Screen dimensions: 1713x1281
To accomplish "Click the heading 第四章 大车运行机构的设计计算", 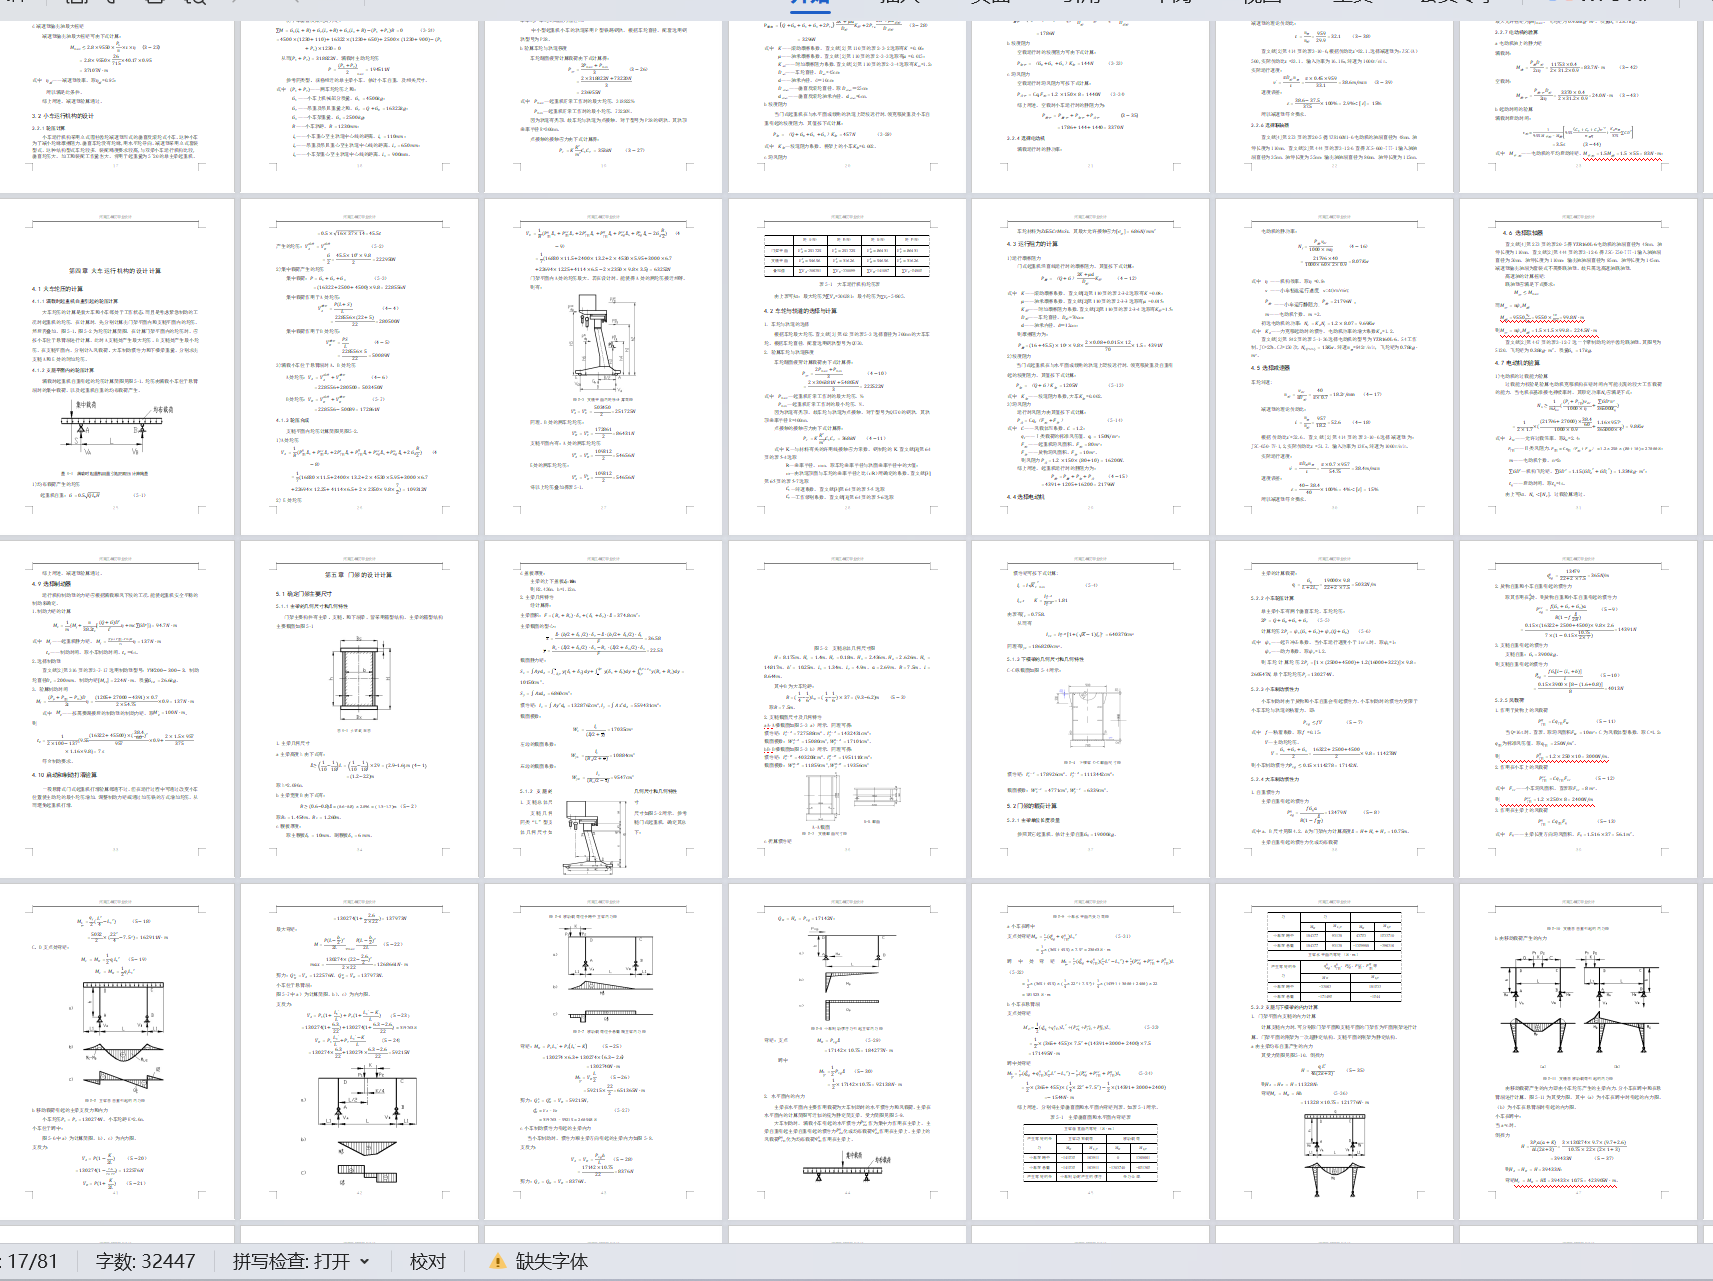I will [x=115, y=270].
